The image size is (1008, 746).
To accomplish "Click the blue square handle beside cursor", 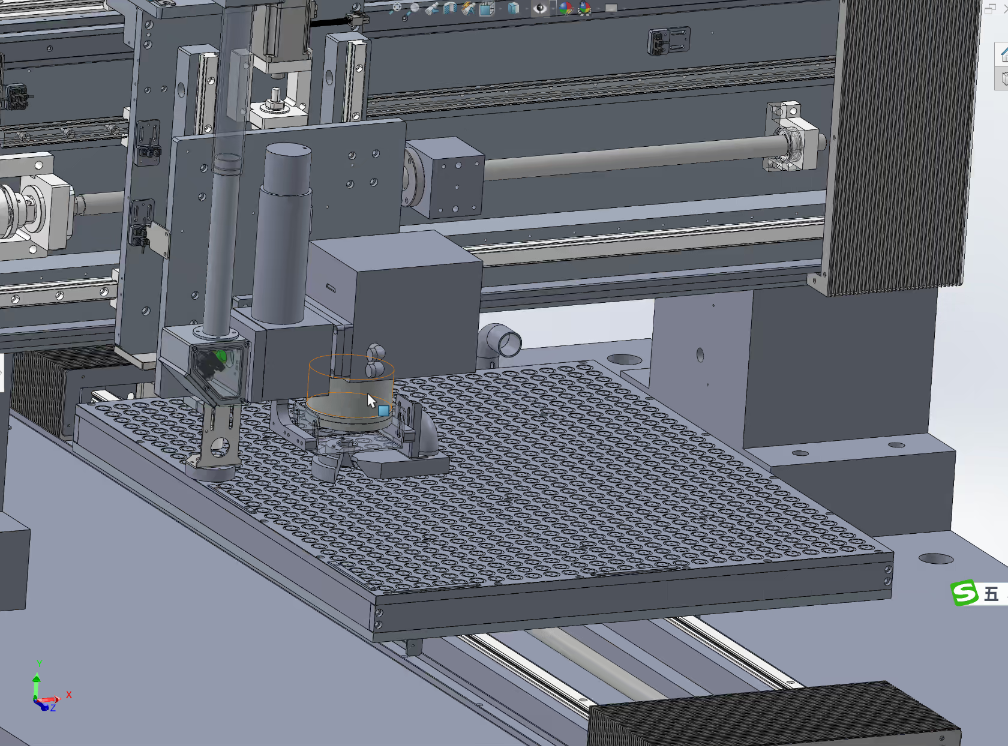I will click(x=383, y=410).
